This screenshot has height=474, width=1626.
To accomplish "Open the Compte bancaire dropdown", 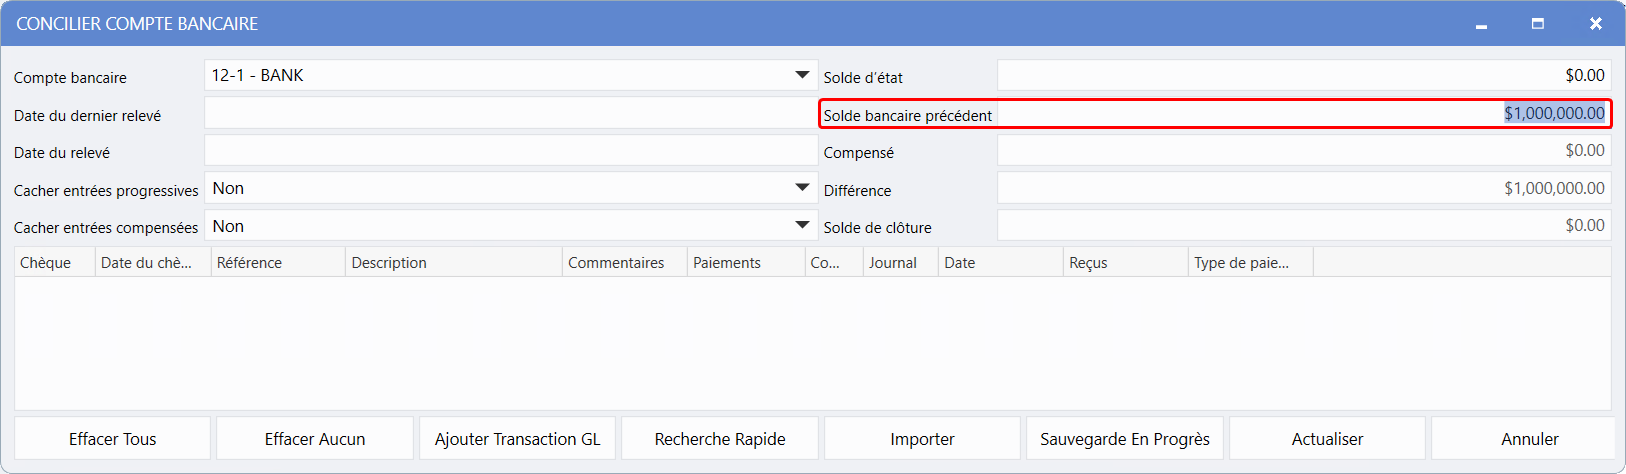I will (x=801, y=75).
